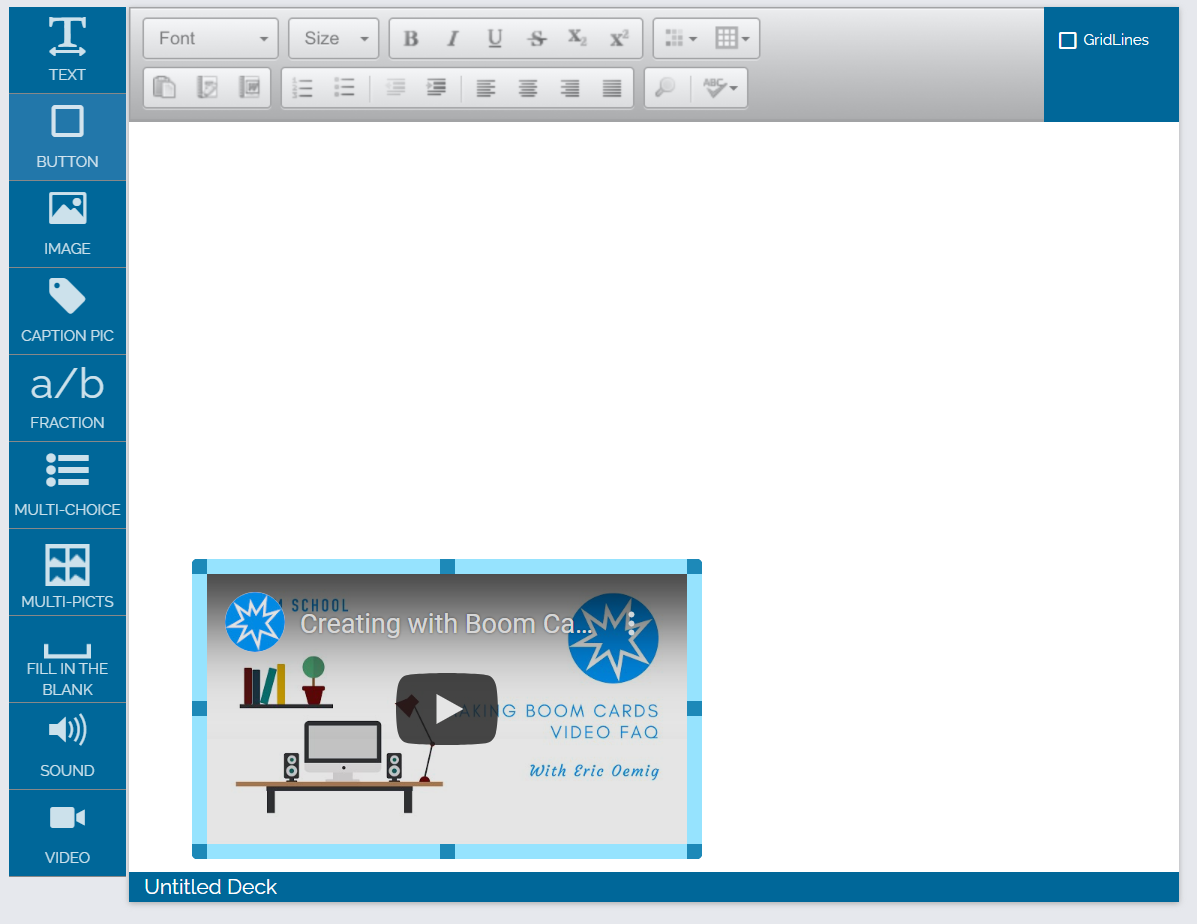1197x924 pixels.
Task: Add an IMAGE element
Action: pos(67,225)
